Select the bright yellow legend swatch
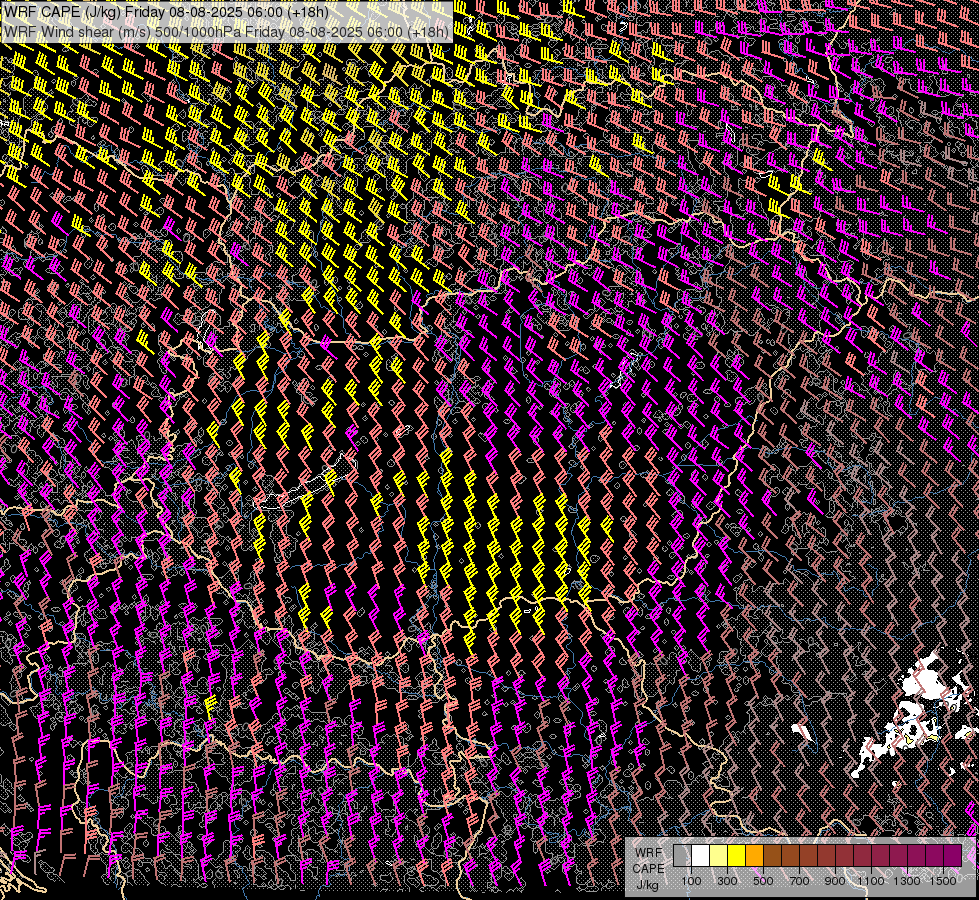 [736, 856]
